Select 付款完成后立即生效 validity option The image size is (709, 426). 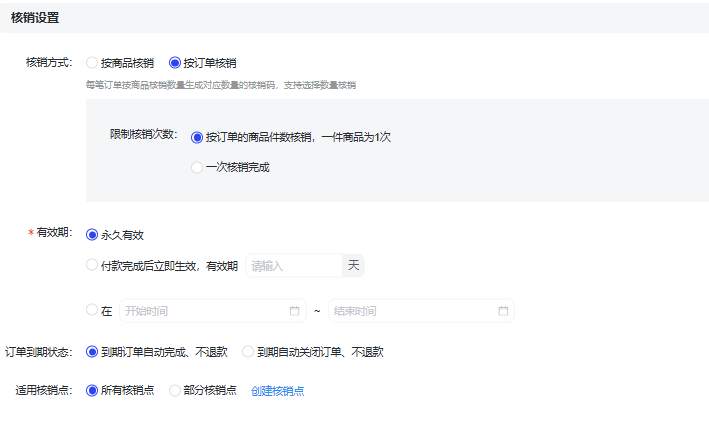click(x=93, y=265)
